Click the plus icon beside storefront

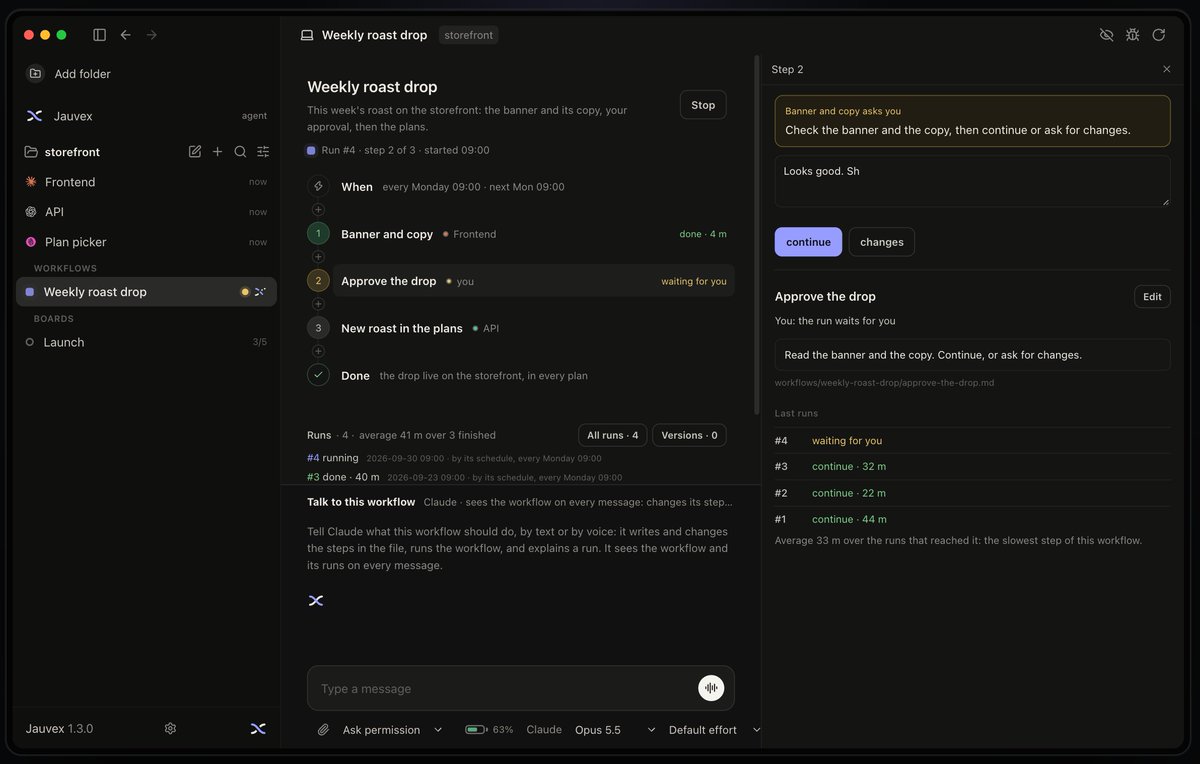[217, 152]
